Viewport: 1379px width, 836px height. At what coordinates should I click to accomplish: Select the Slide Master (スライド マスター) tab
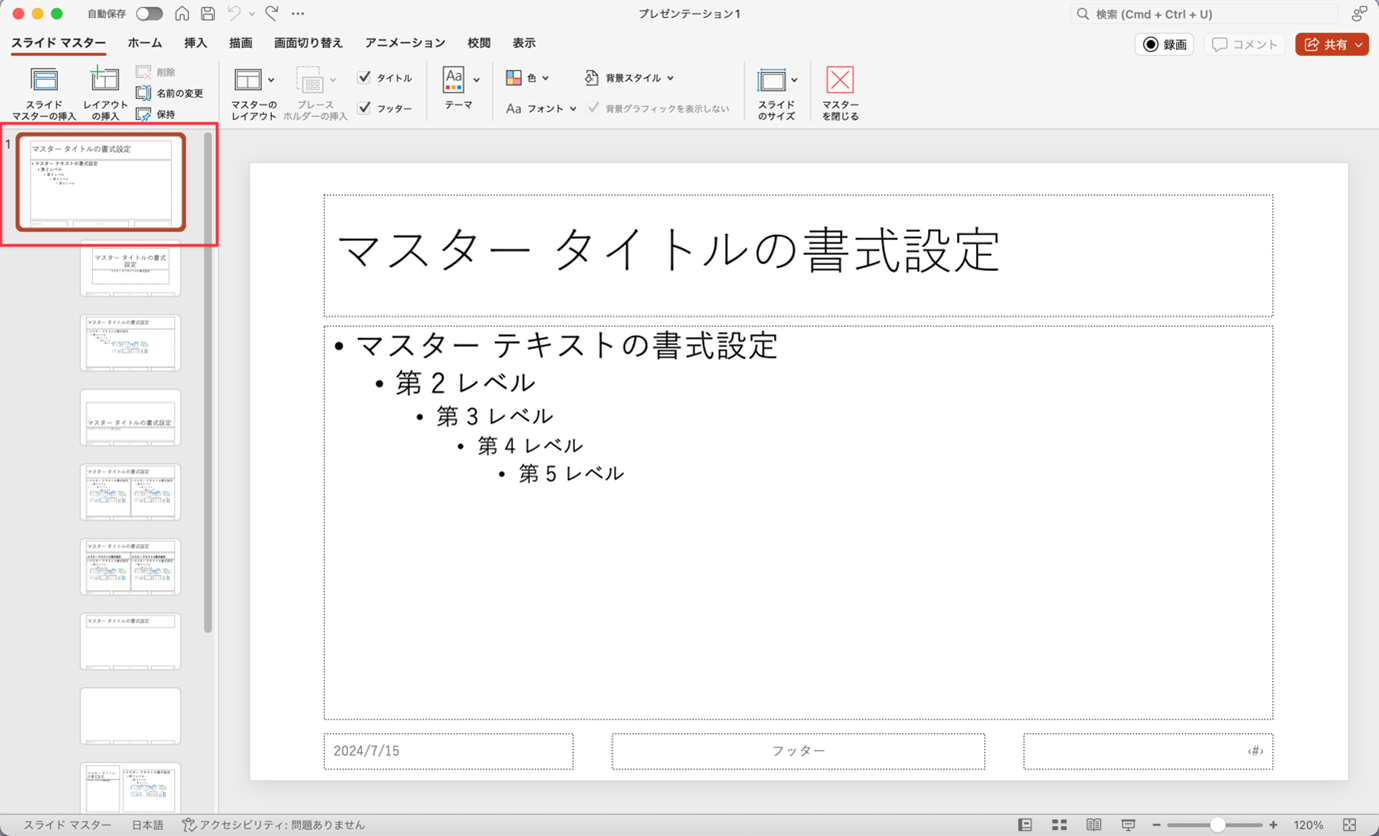58,43
